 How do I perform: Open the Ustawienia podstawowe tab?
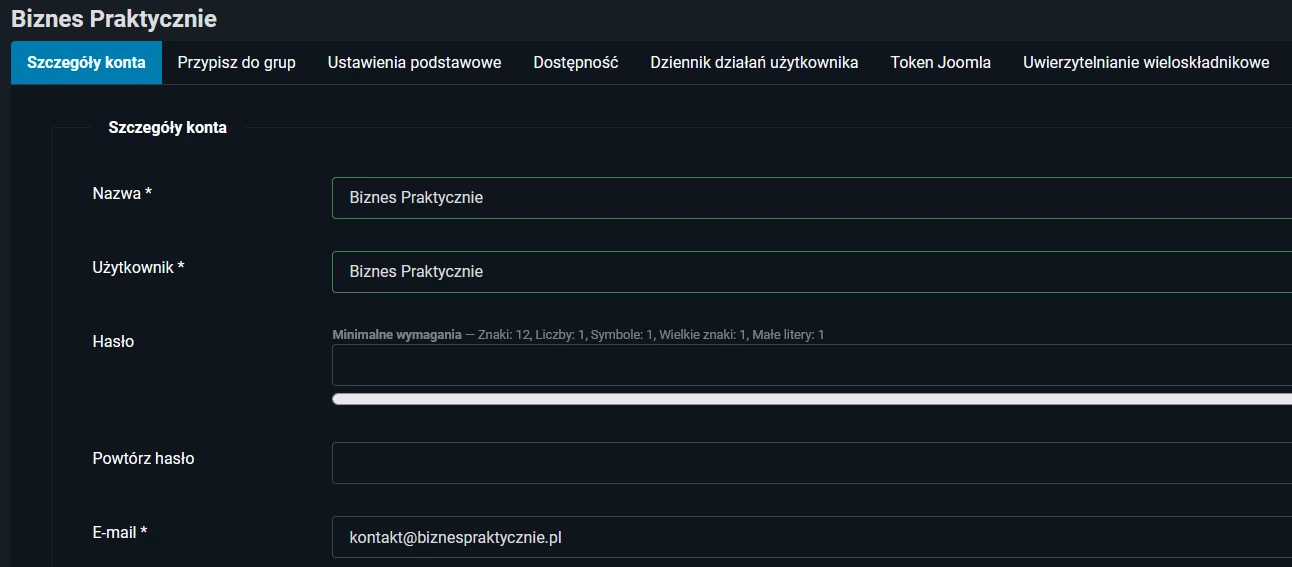tap(414, 62)
